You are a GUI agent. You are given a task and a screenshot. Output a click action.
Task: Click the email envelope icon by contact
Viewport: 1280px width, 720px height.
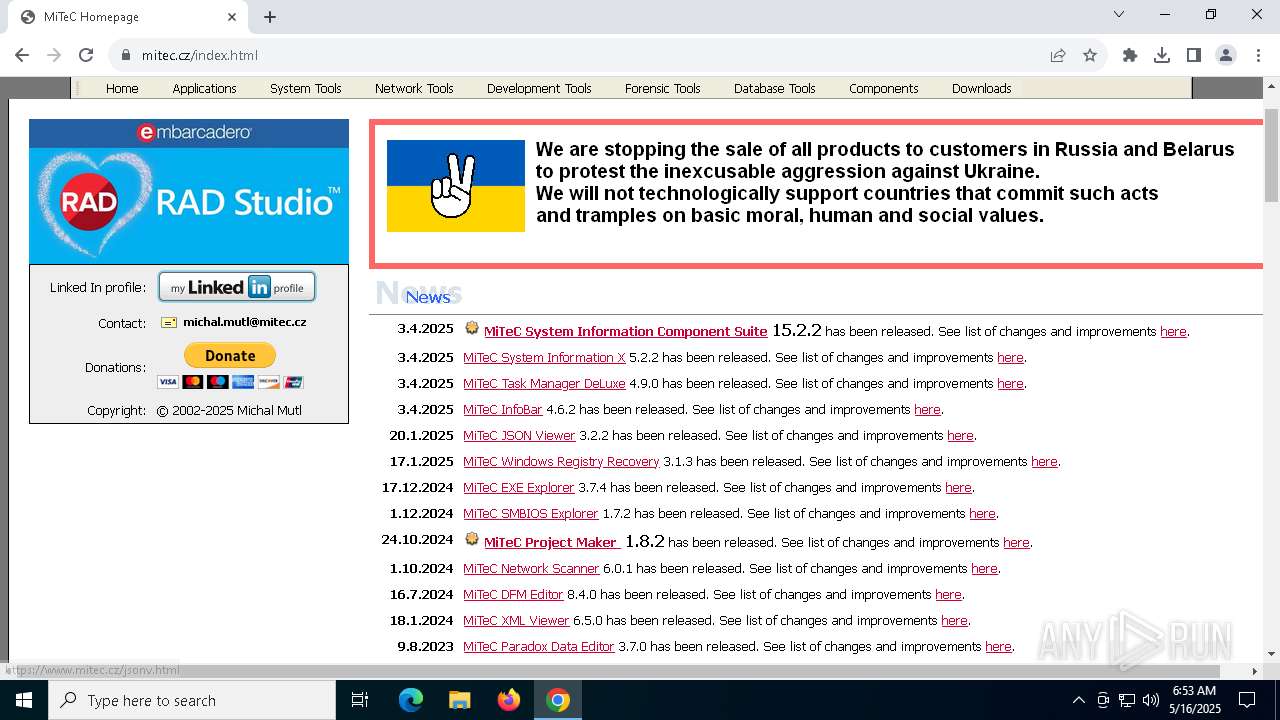169,323
